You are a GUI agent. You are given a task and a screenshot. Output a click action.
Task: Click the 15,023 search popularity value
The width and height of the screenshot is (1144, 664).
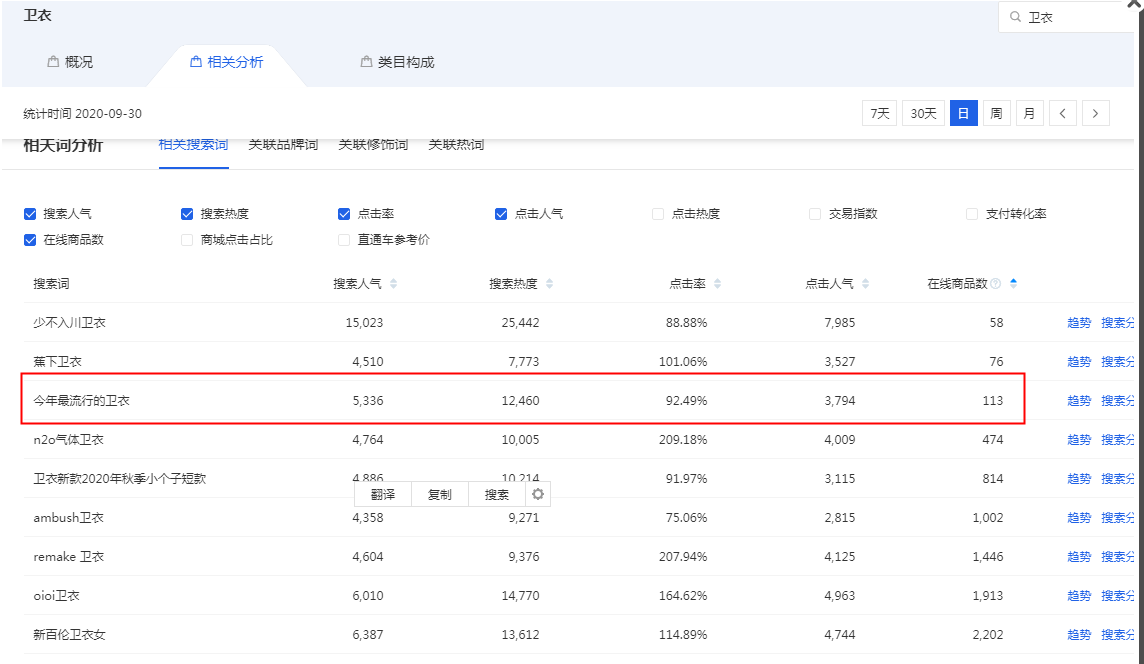364,323
